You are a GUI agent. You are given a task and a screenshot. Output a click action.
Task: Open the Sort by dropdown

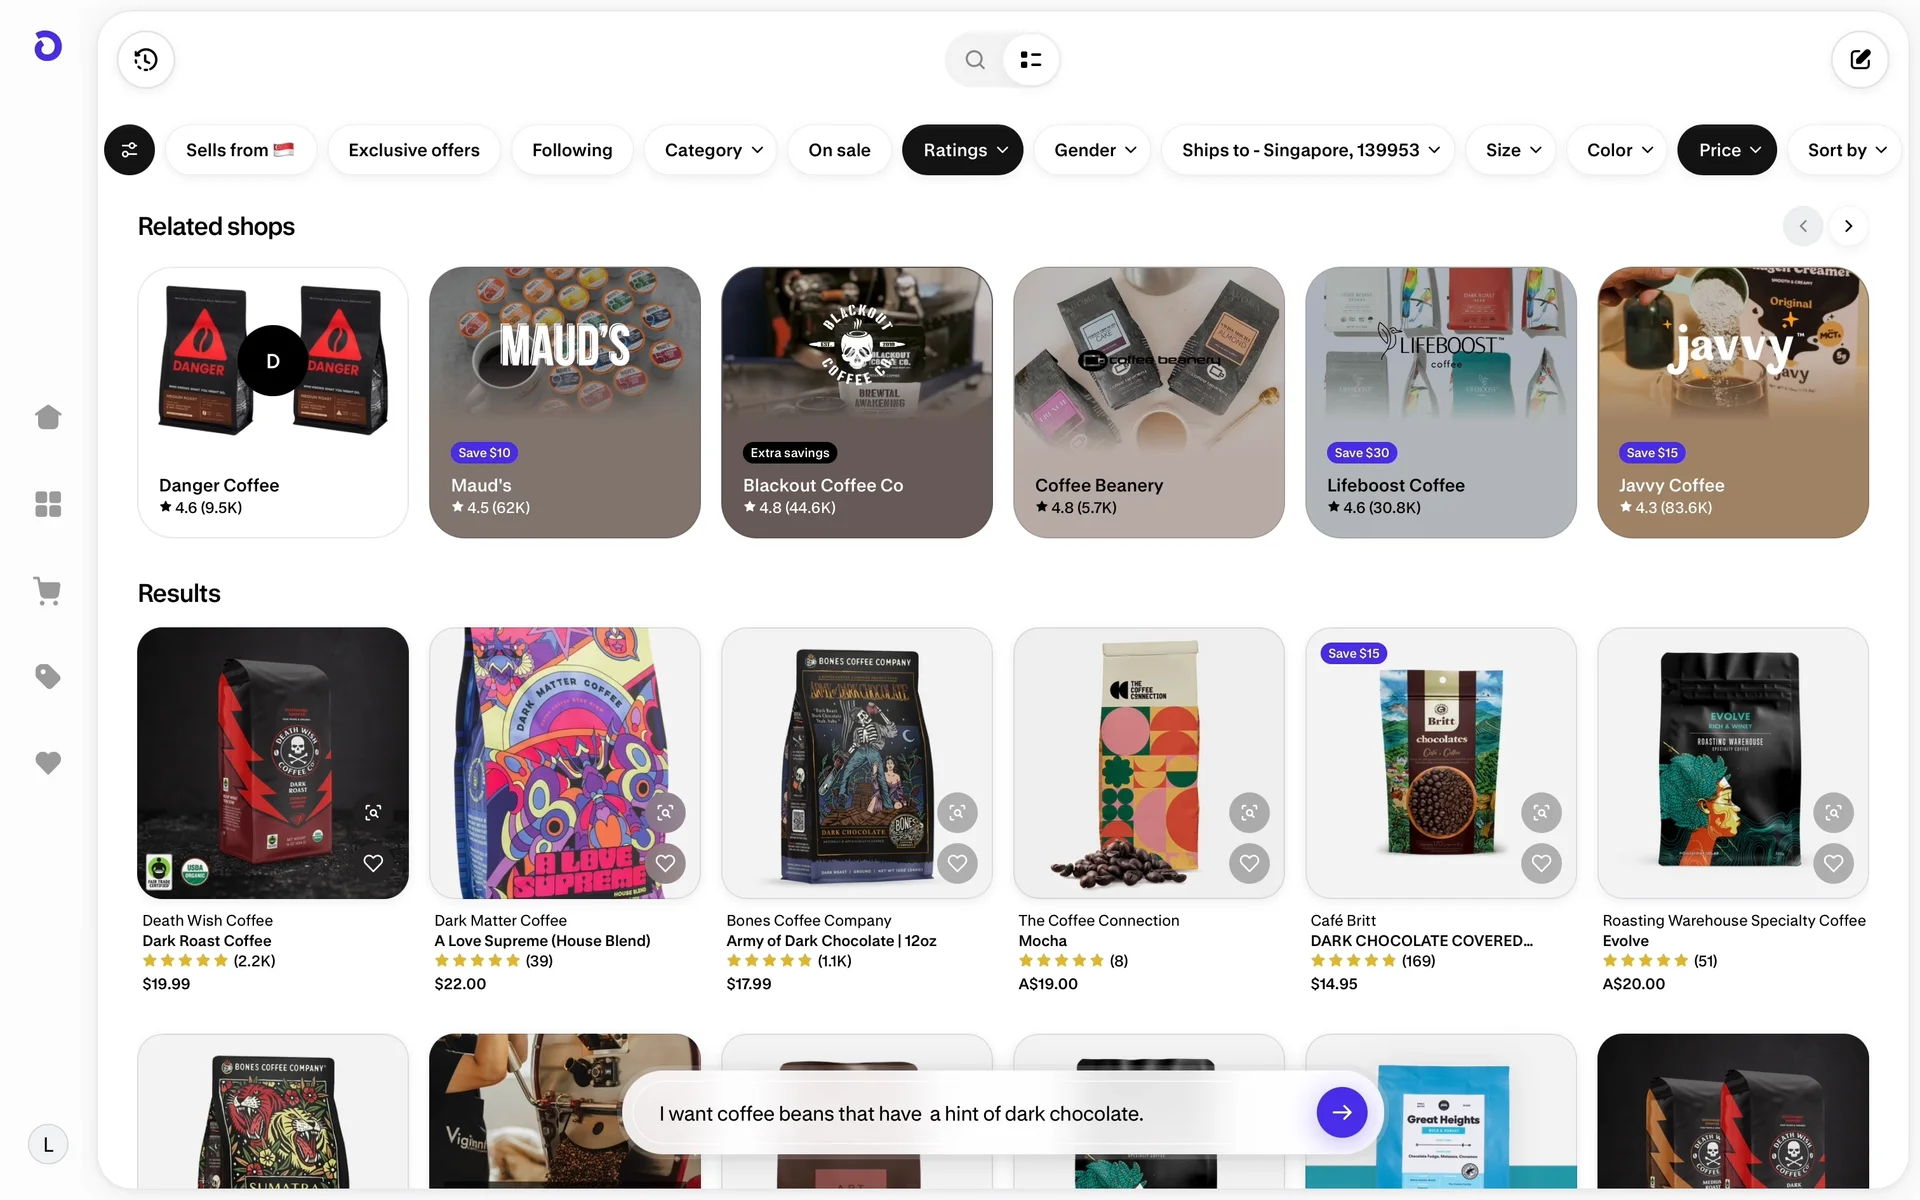(x=1846, y=150)
